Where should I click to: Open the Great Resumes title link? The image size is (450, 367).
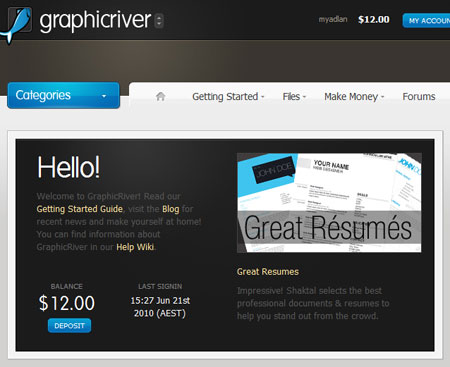coord(268,272)
